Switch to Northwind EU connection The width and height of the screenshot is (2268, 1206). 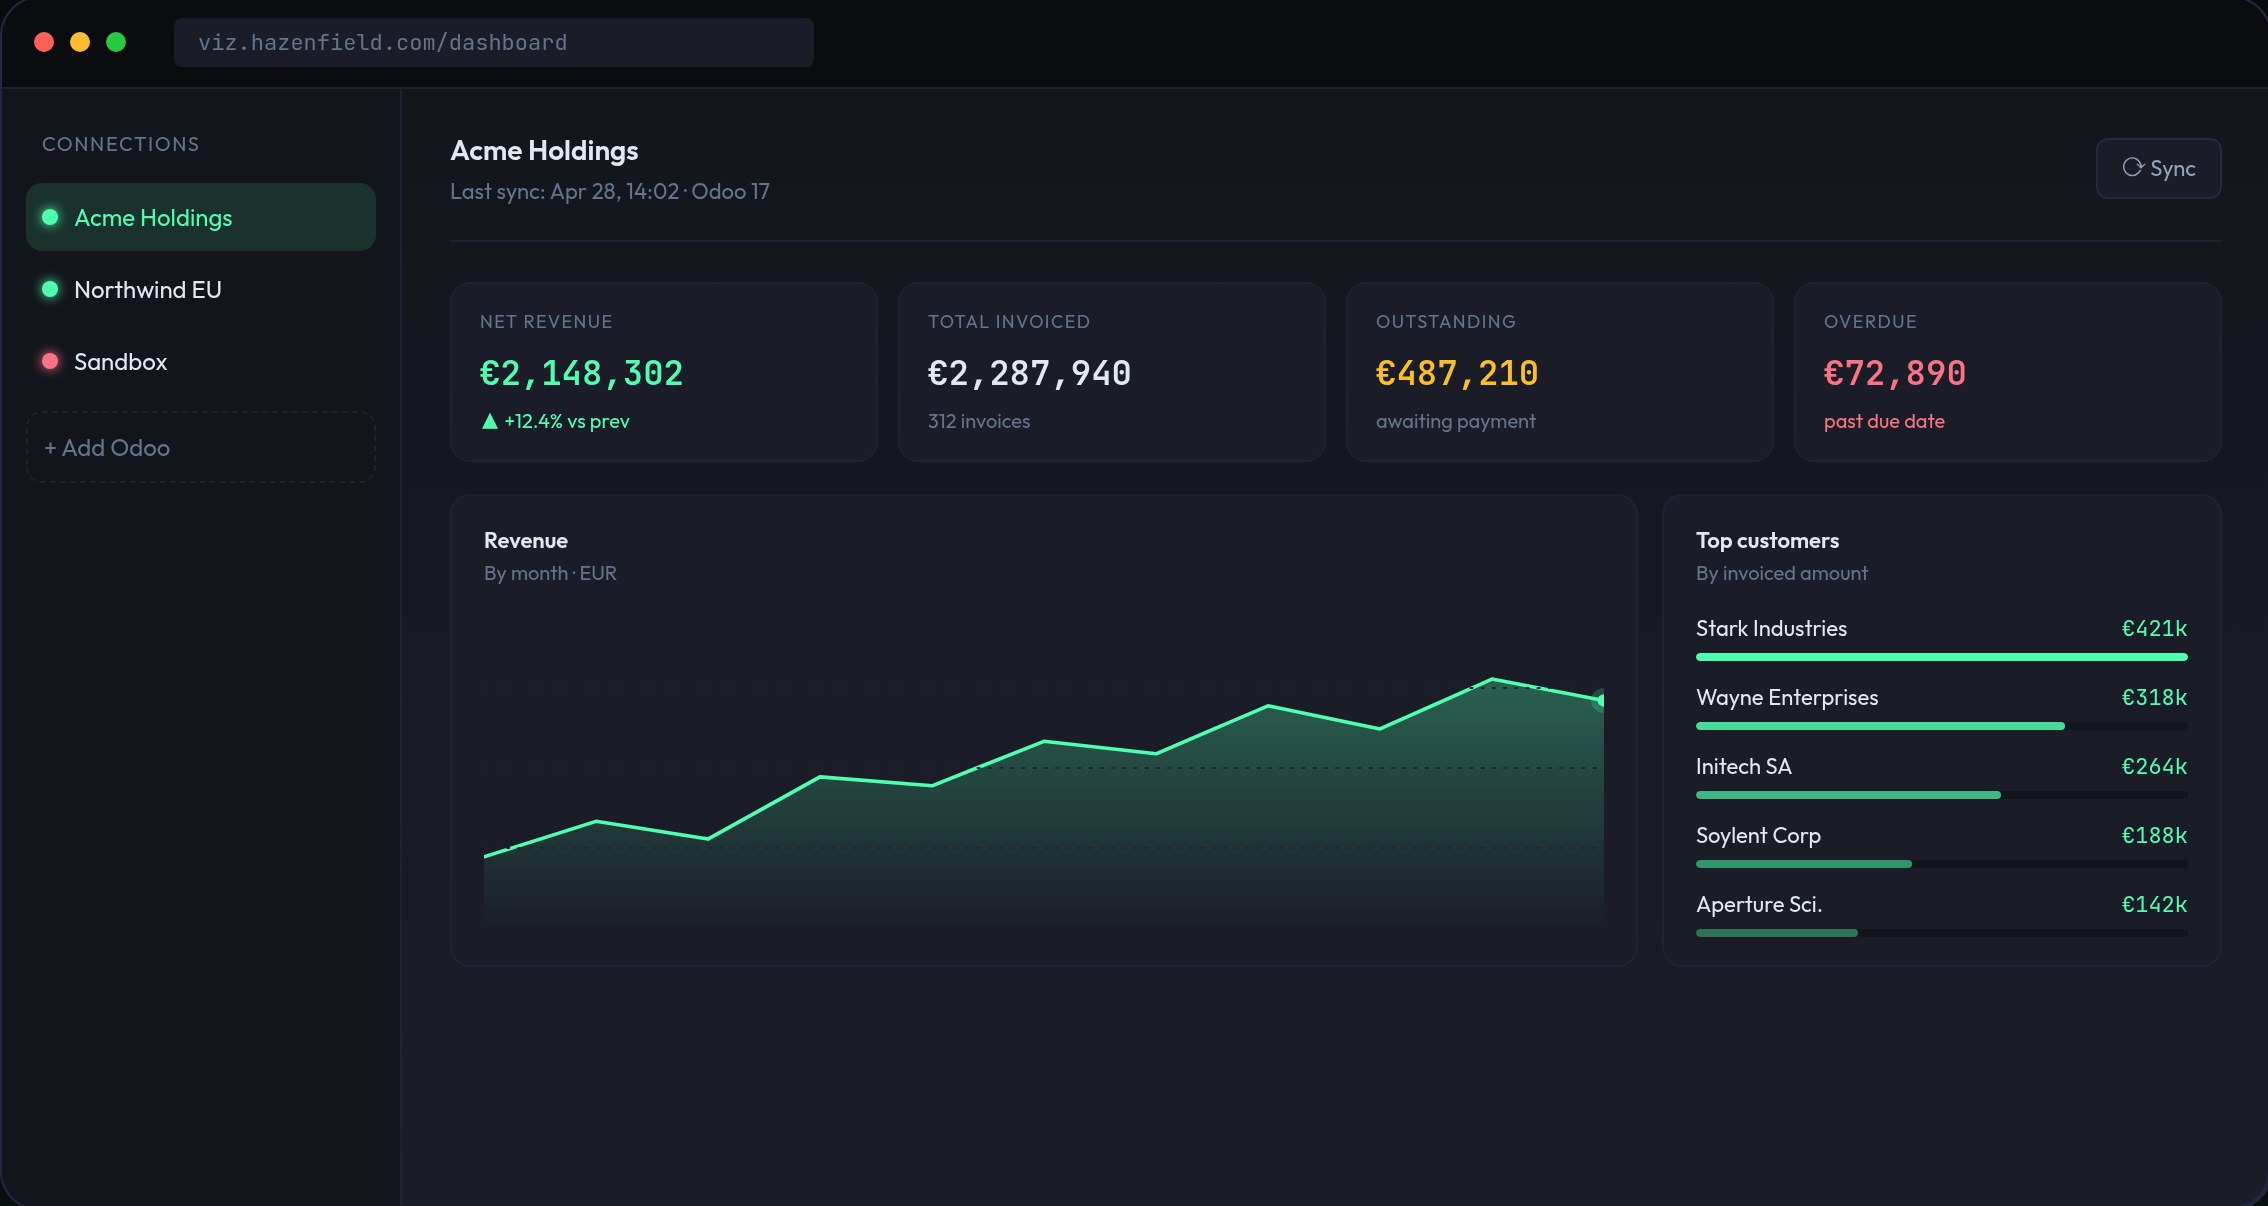click(x=201, y=289)
